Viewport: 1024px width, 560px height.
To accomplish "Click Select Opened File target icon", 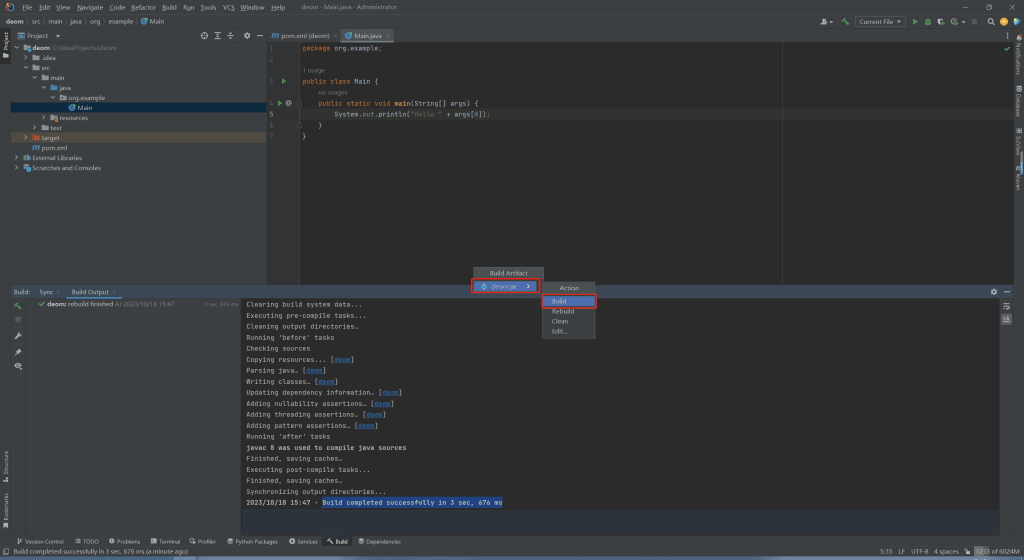I will tap(205, 35).
